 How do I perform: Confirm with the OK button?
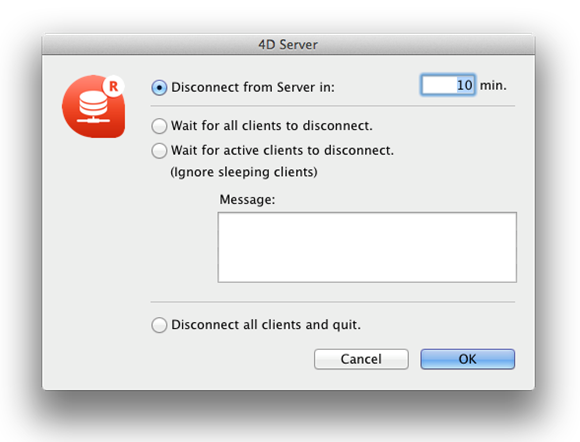[x=467, y=359]
